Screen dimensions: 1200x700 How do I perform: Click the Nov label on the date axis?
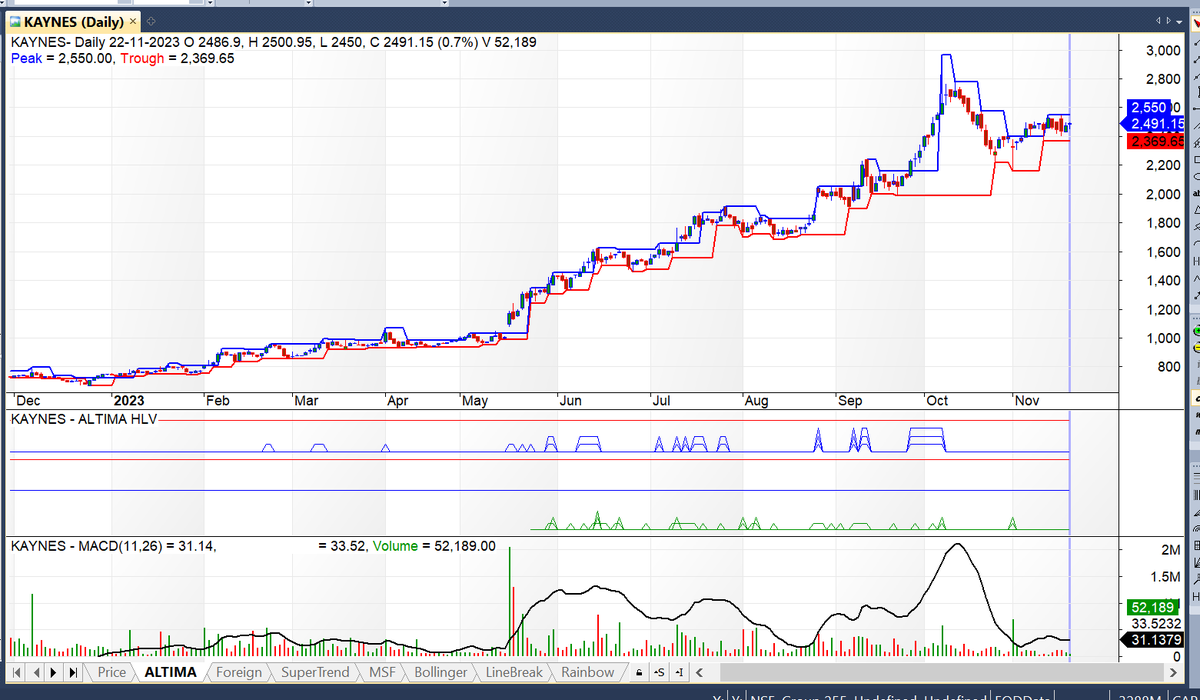(x=1026, y=401)
